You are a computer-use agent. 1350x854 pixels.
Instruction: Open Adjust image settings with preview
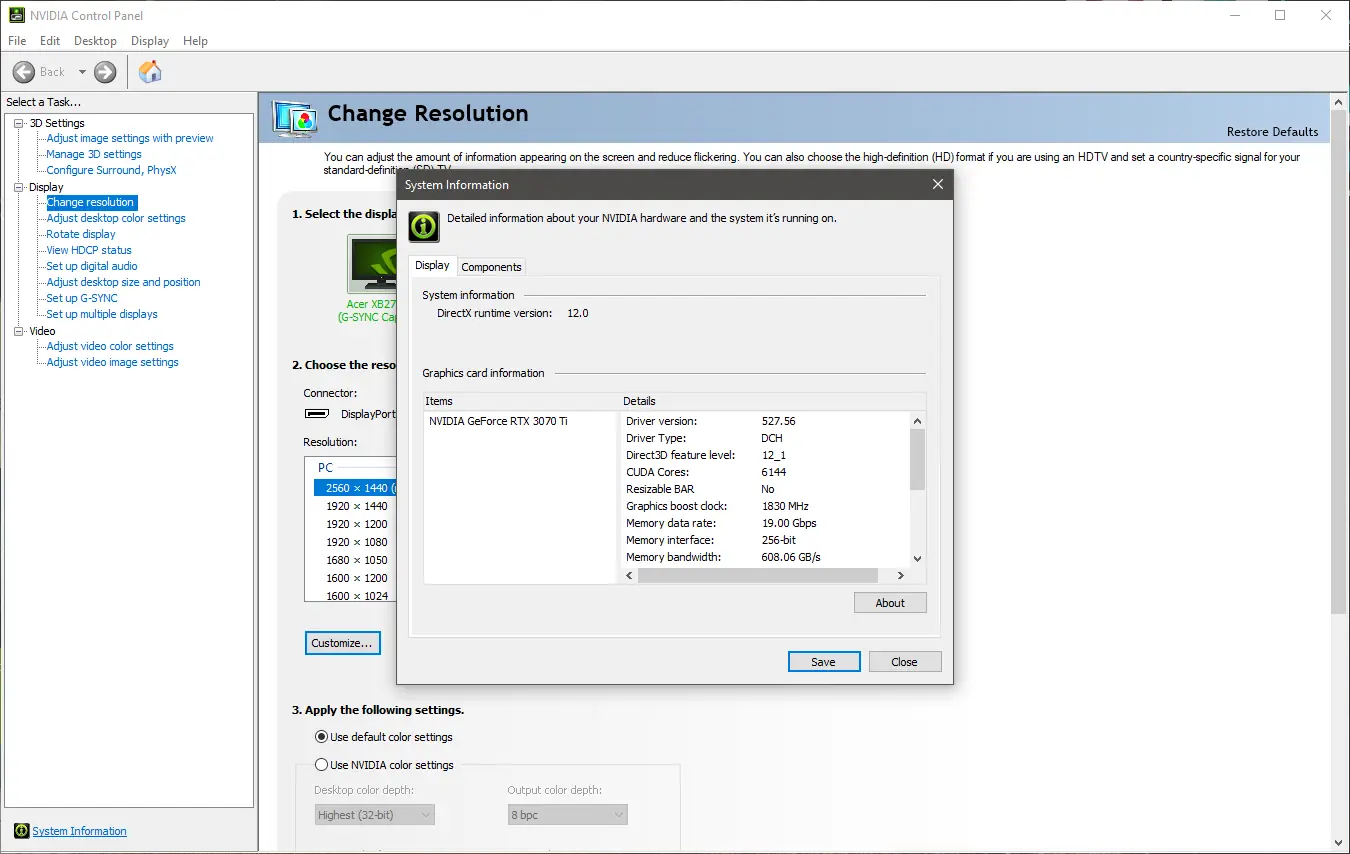coord(130,138)
